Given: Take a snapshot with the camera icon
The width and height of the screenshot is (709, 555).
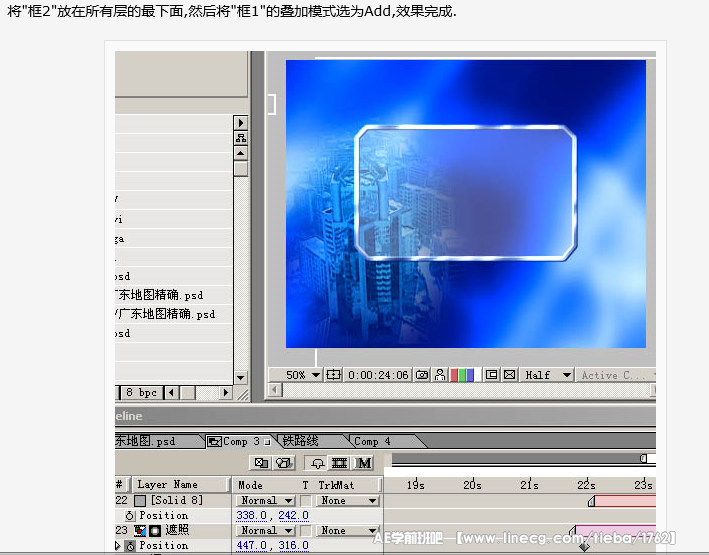Looking at the screenshot, I should coord(422,375).
